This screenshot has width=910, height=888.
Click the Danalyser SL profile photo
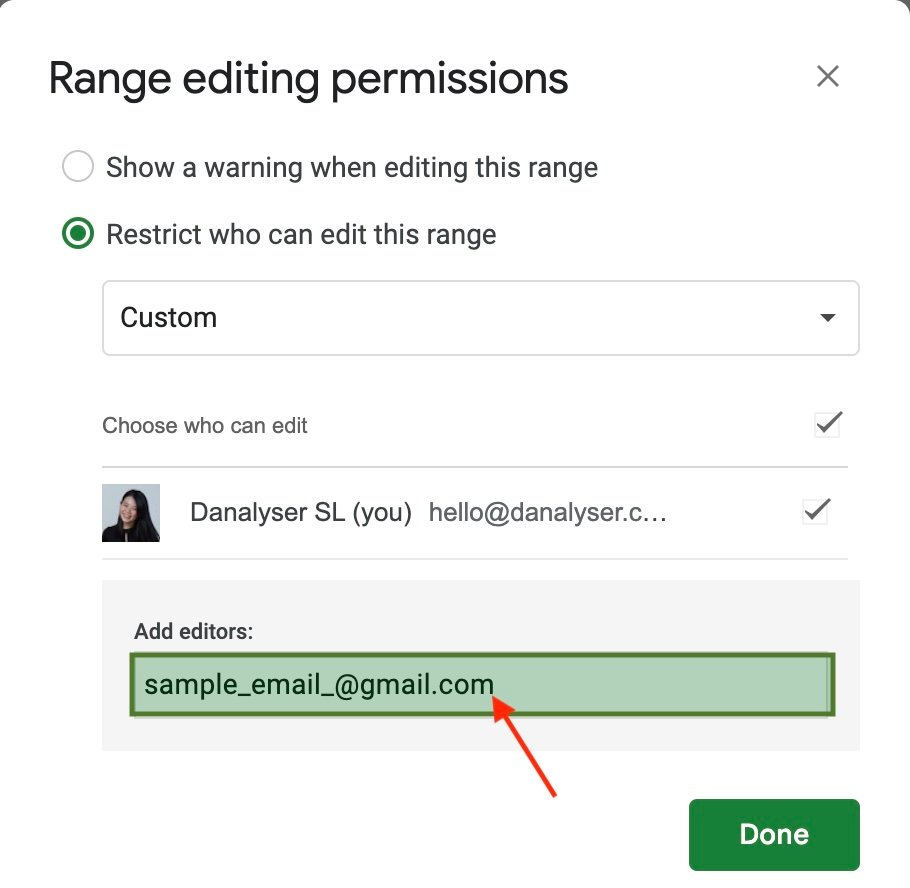point(131,513)
